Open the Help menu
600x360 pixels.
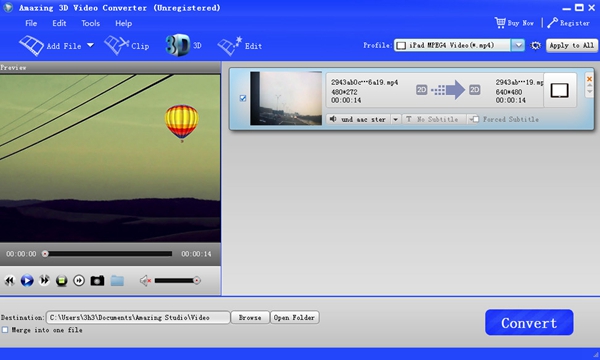pyautogui.click(x=124, y=23)
